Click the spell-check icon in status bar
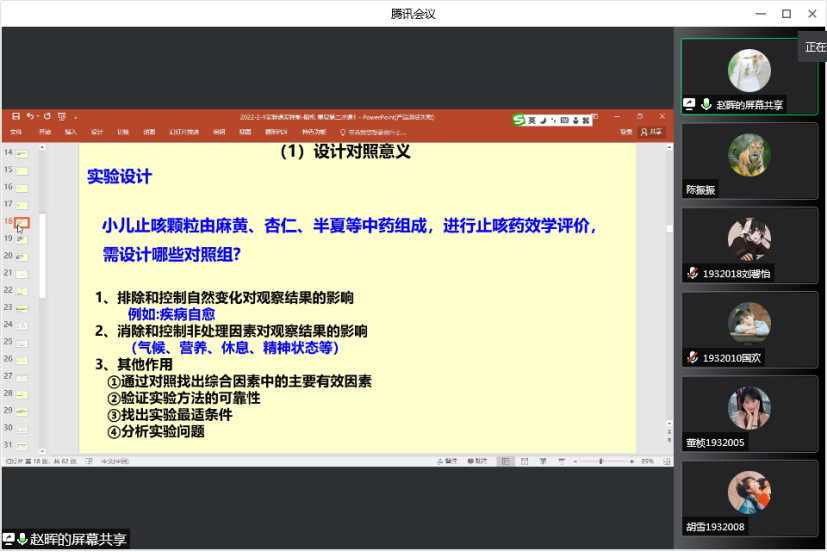Viewport: 827px width, 552px height. pos(89,461)
